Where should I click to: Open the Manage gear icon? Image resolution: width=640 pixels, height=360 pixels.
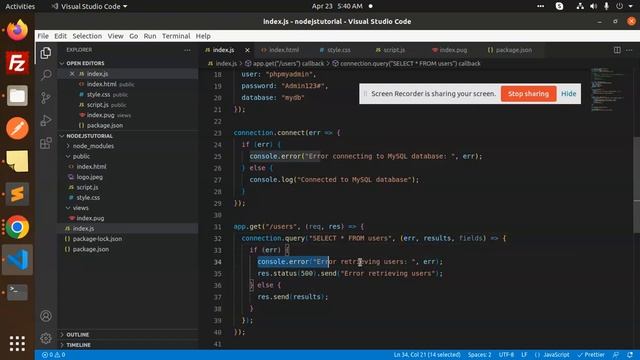coord(46,338)
